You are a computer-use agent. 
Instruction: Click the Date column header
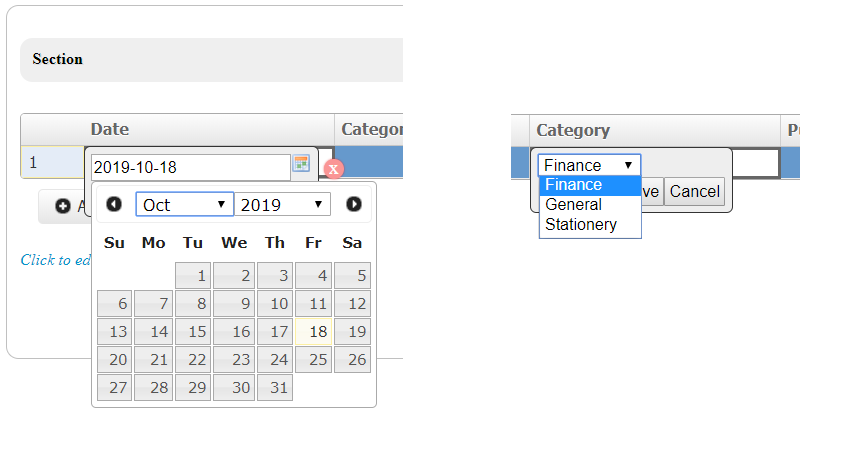[x=110, y=130]
